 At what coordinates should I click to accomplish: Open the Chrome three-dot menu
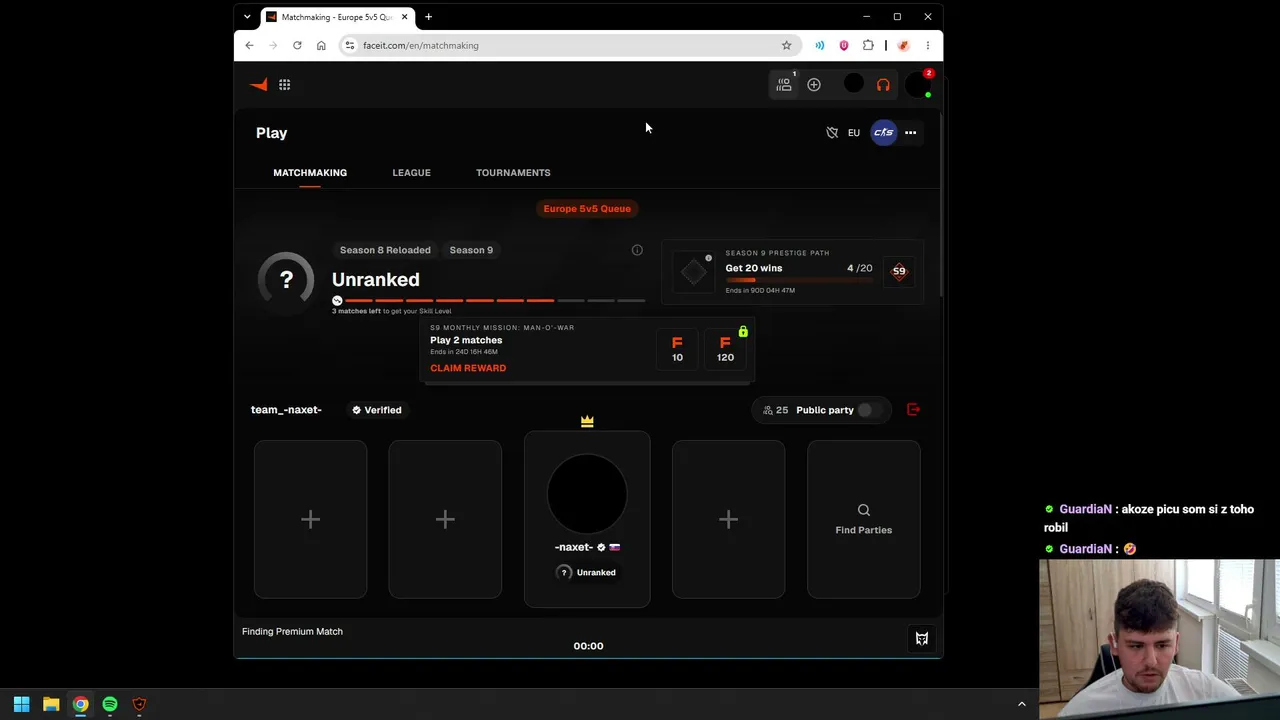pyautogui.click(x=928, y=45)
